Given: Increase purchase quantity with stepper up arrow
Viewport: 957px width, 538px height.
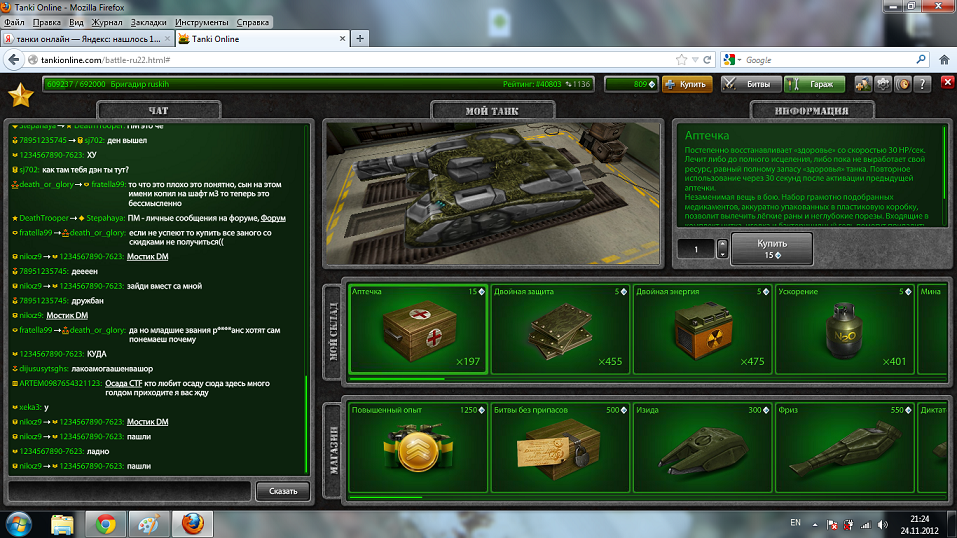Looking at the screenshot, I should pos(723,243).
